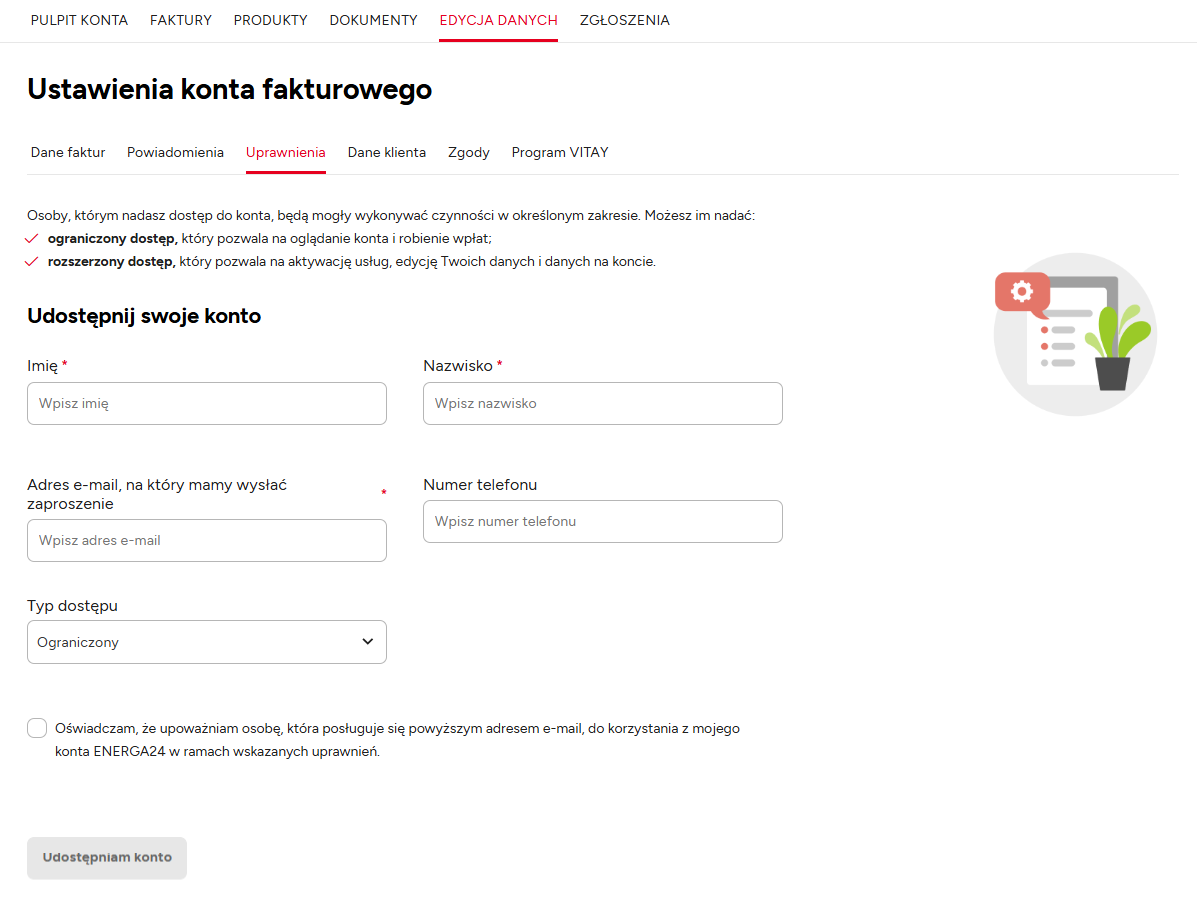Image resolution: width=1197 pixels, height=900 pixels.
Task: Focus the Imię input field
Action: (x=206, y=404)
